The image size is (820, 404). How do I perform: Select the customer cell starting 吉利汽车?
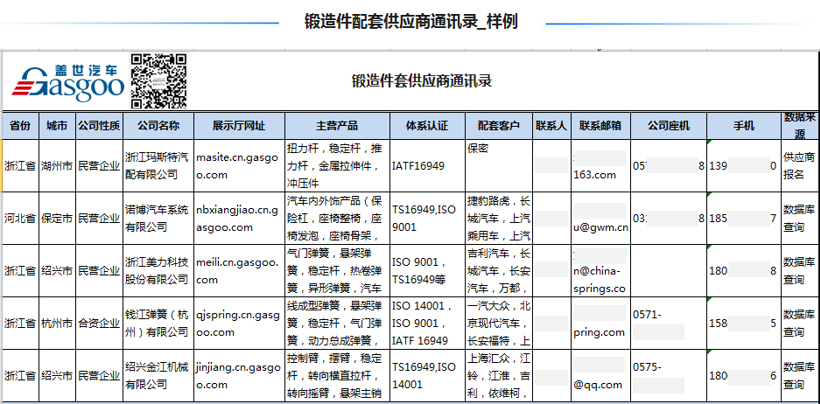point(499,271)
